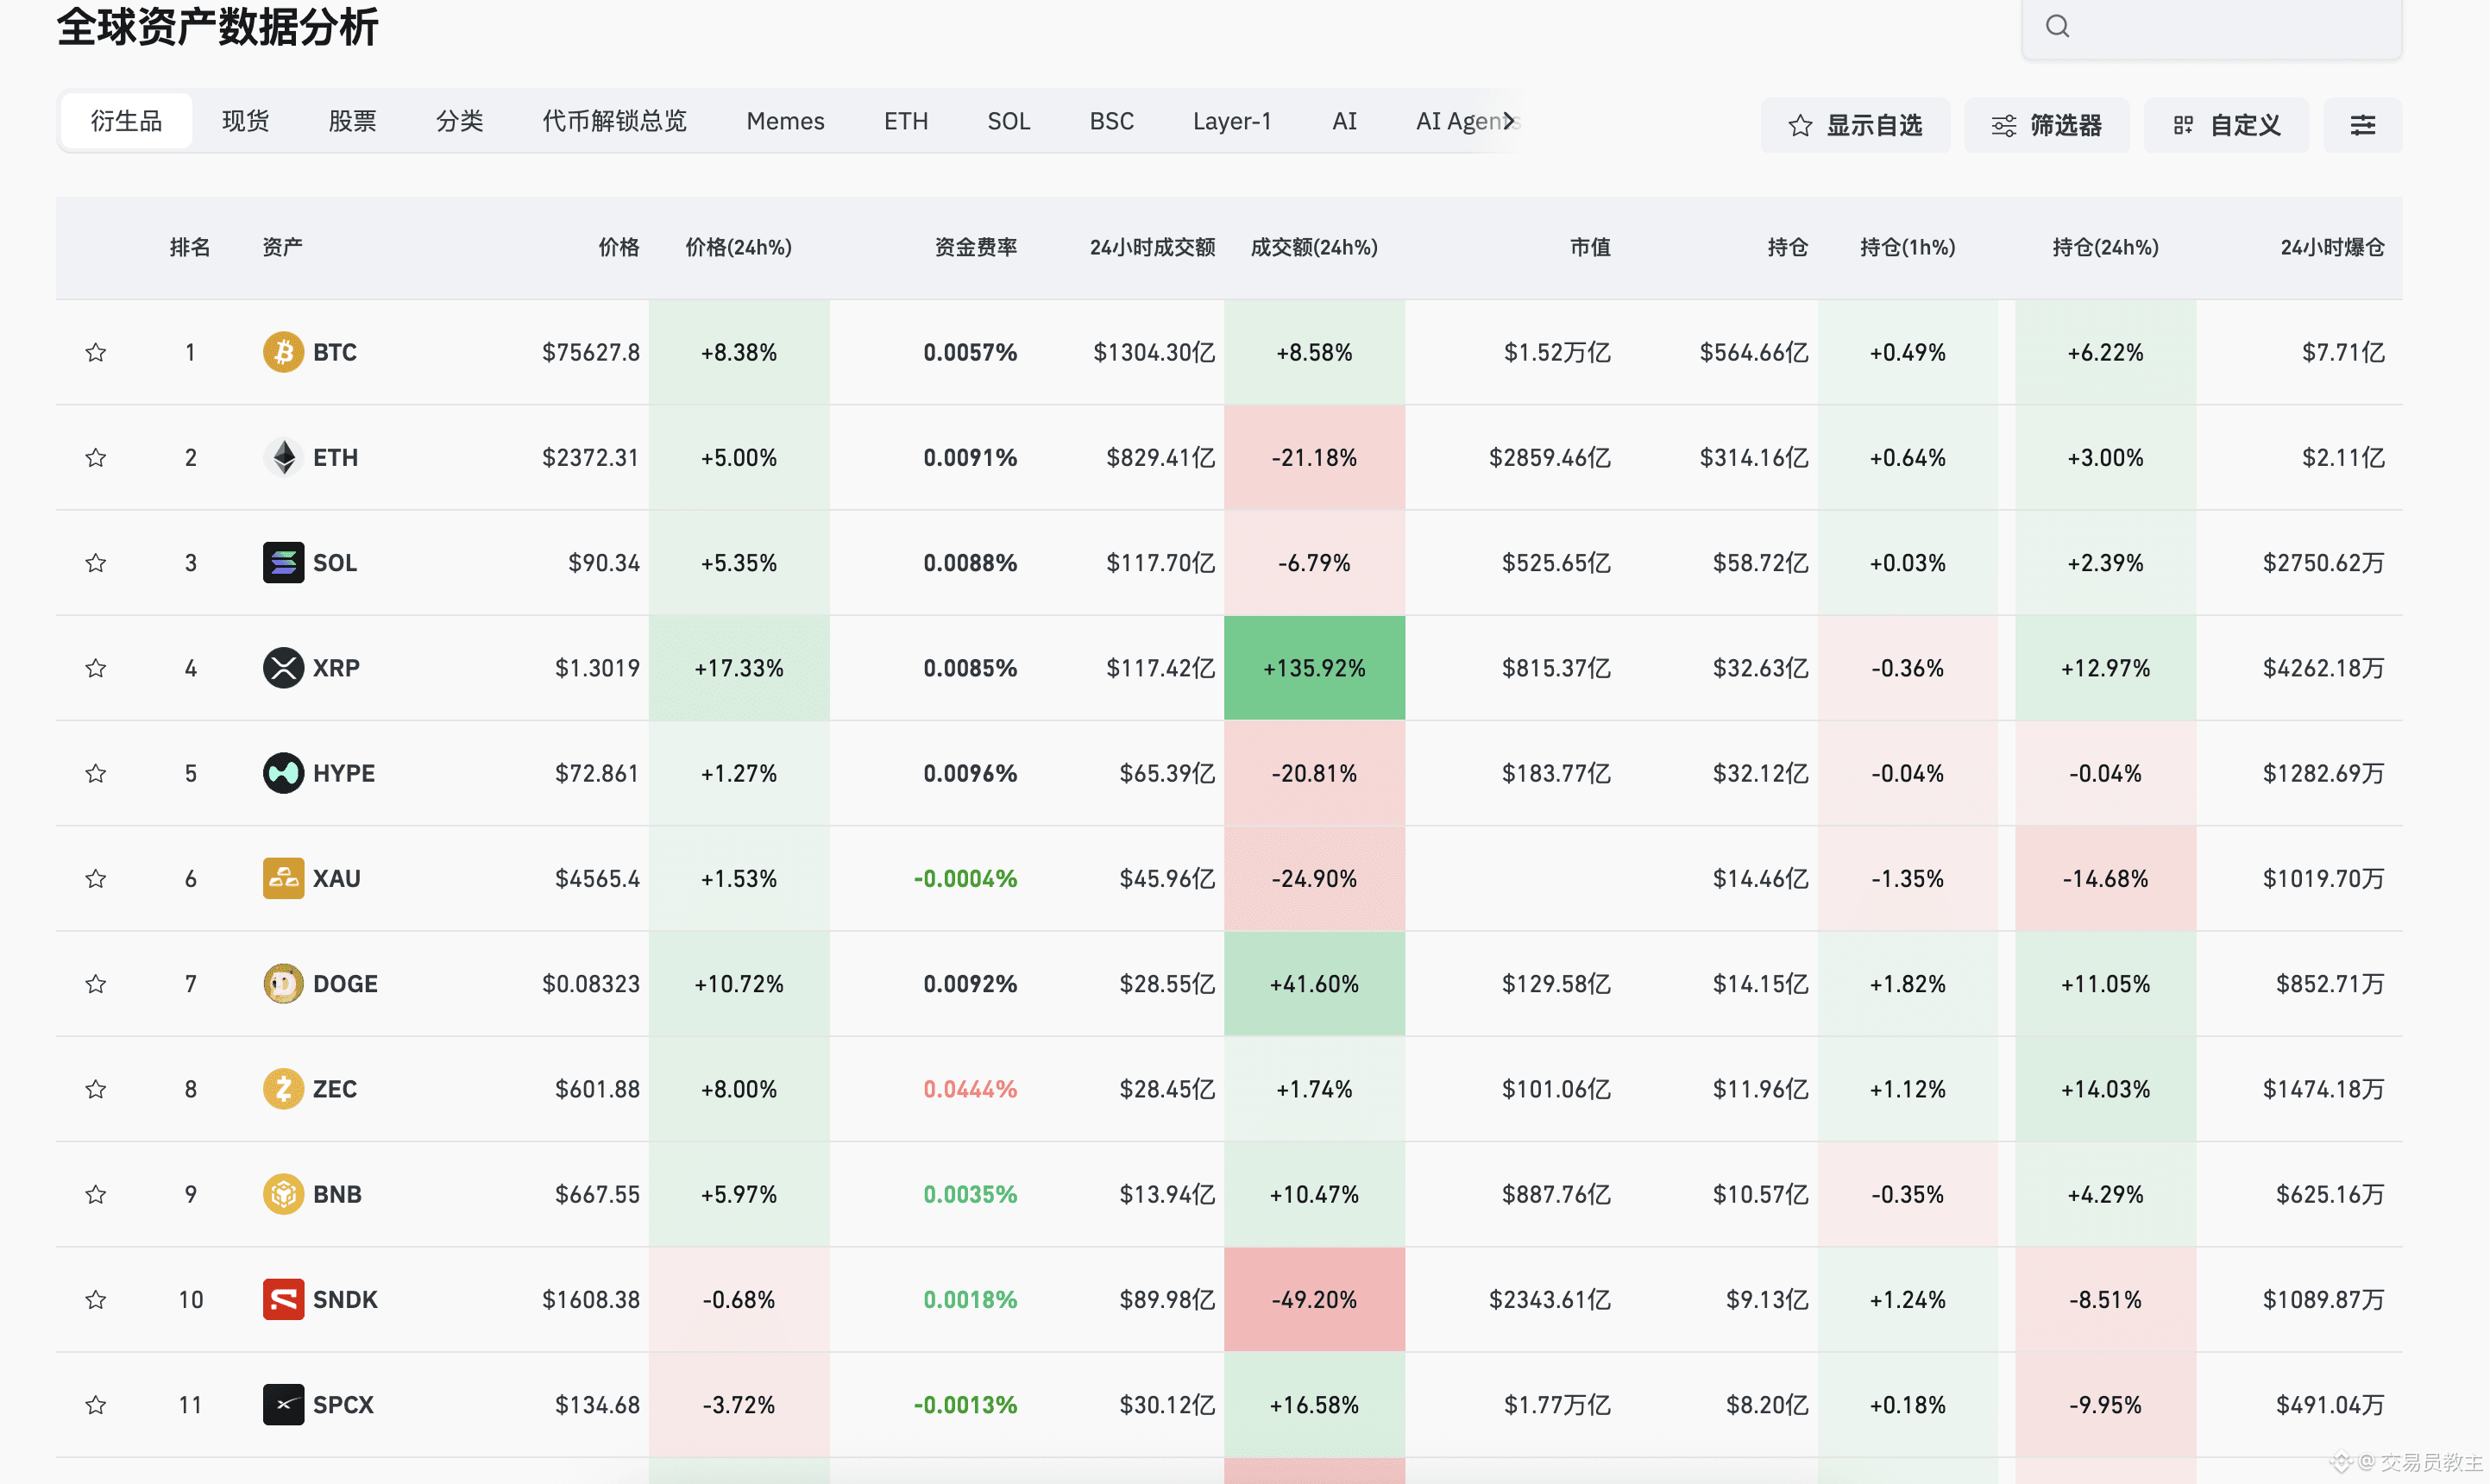Click XAU's -14.68% open interest cell
The width and height of the screenshot is (2490, 1484).
click(2105, 878)
